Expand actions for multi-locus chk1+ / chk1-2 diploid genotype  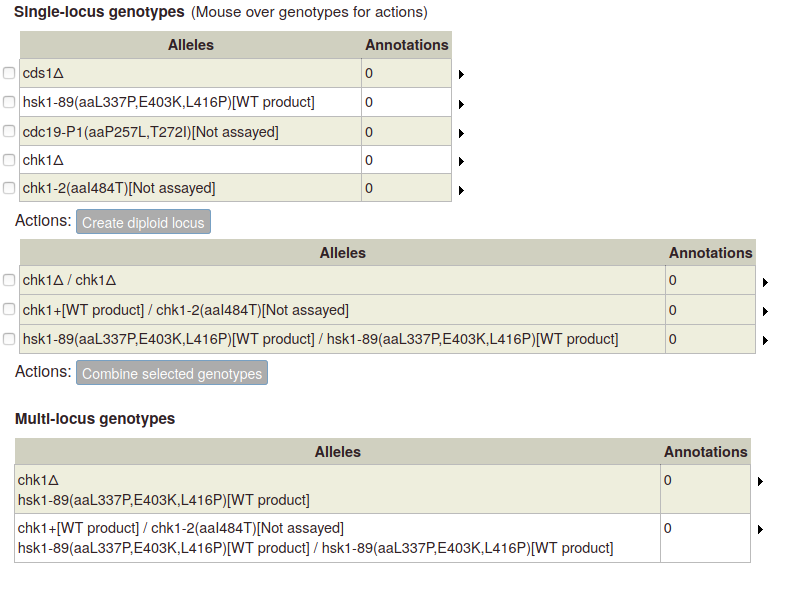[760, 529]
